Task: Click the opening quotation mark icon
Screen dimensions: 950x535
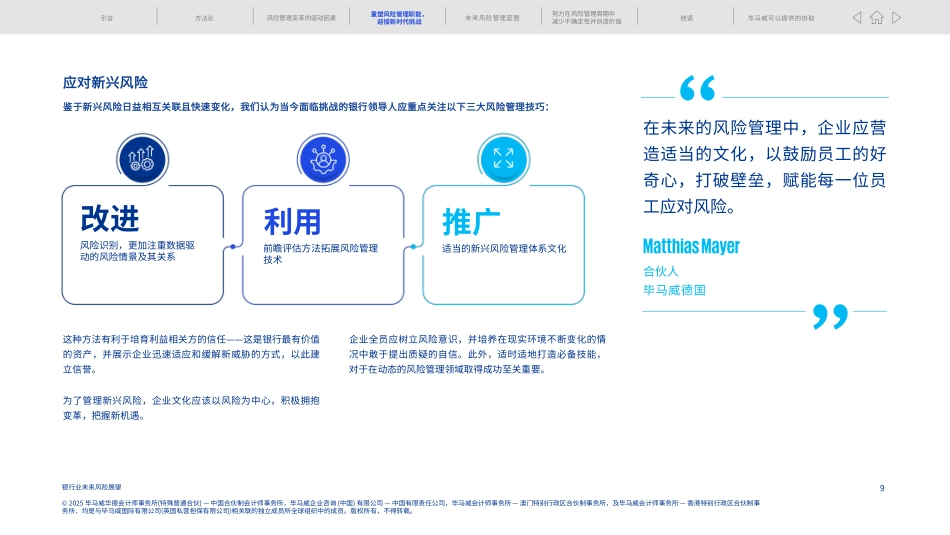Action: 697,88
